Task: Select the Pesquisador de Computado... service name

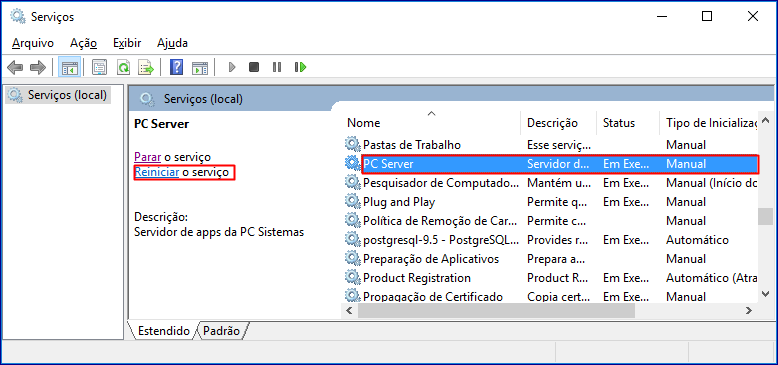Action: click(441, 183)
